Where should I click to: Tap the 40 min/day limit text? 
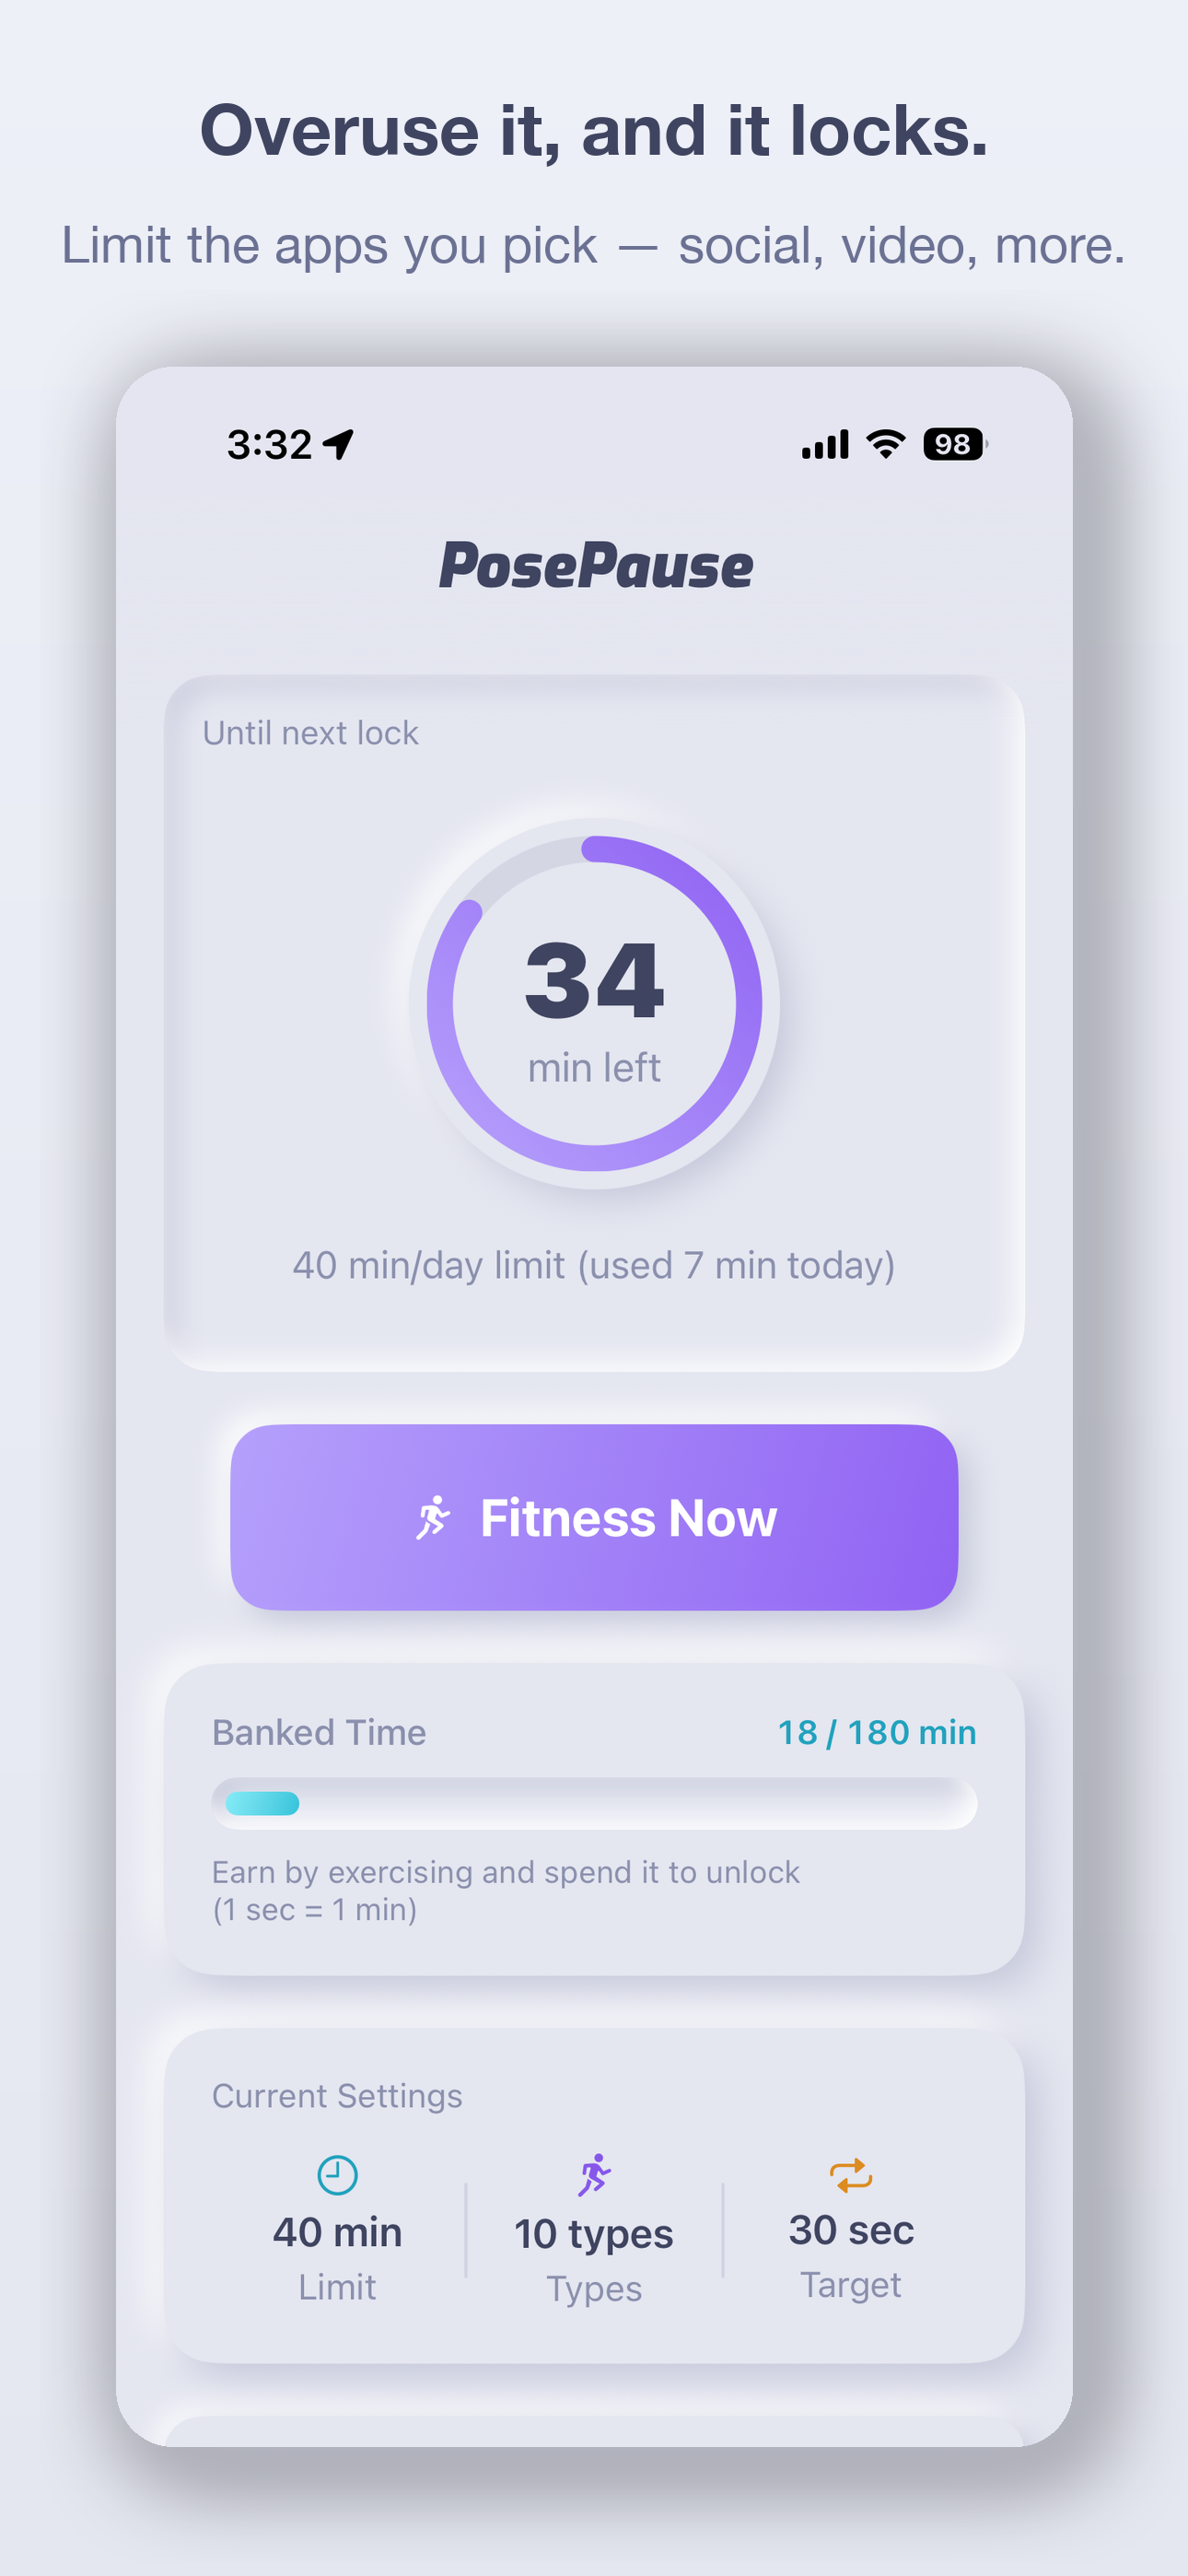pyautogui.click(x=594, y=1266)
